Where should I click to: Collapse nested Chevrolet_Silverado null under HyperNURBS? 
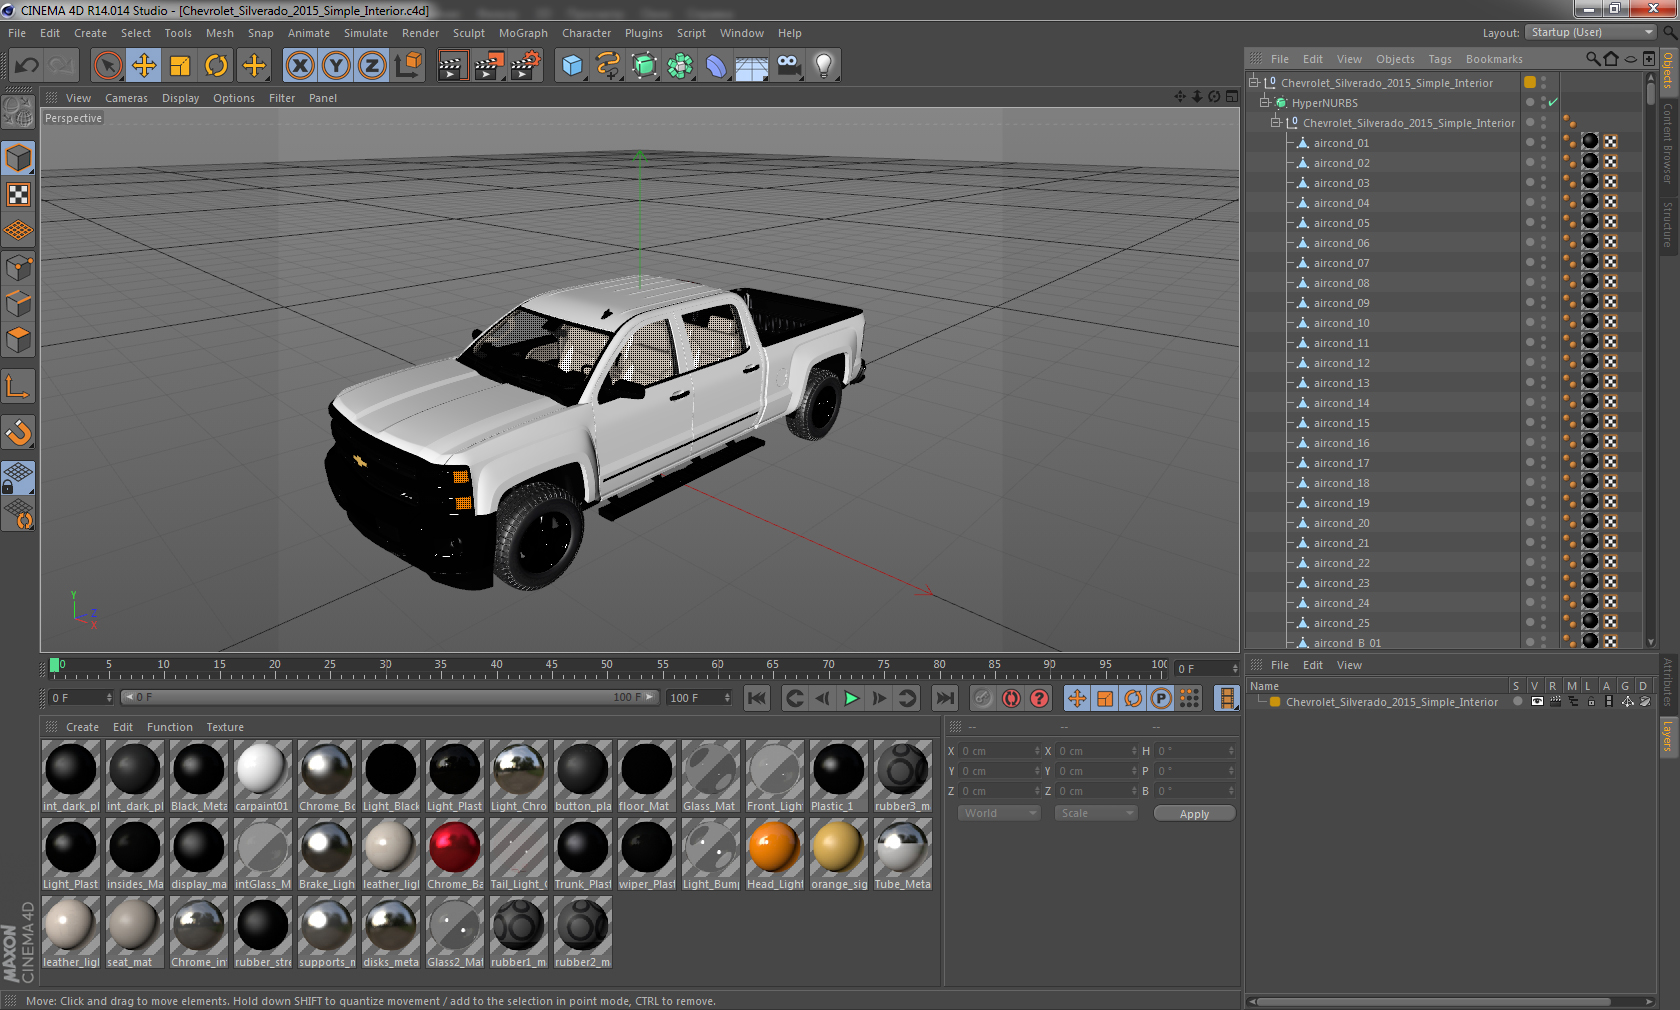coord(1276,123)
